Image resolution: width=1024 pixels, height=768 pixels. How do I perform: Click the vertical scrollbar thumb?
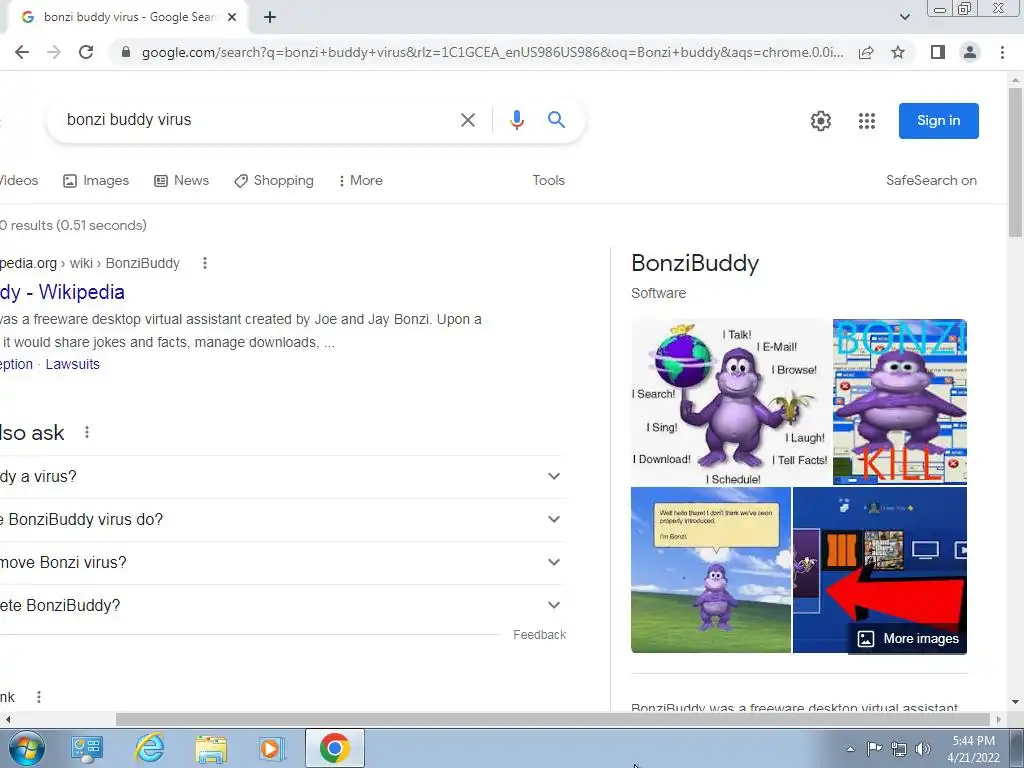[1015, 162]
